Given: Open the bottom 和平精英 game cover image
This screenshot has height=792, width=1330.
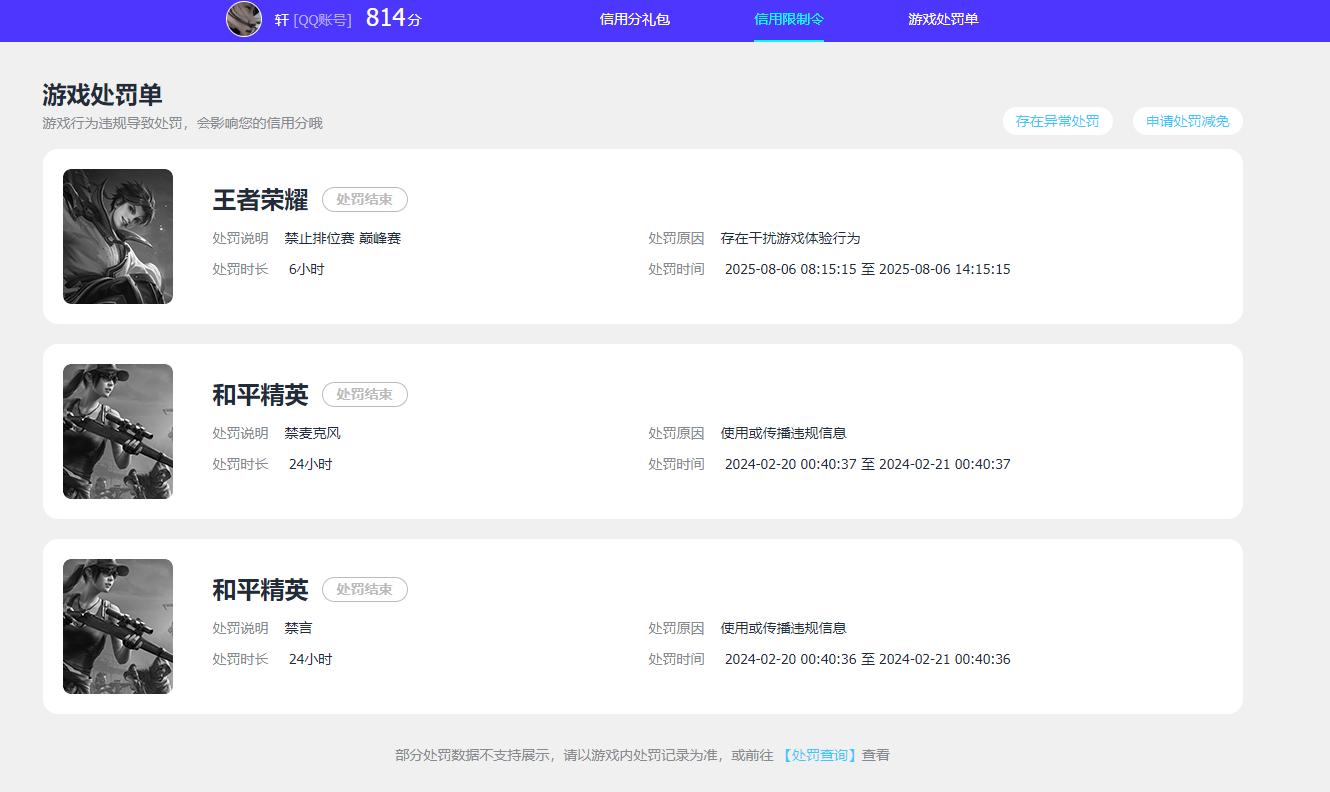Looking at the screenshot, I should click(x=117, y=626).
